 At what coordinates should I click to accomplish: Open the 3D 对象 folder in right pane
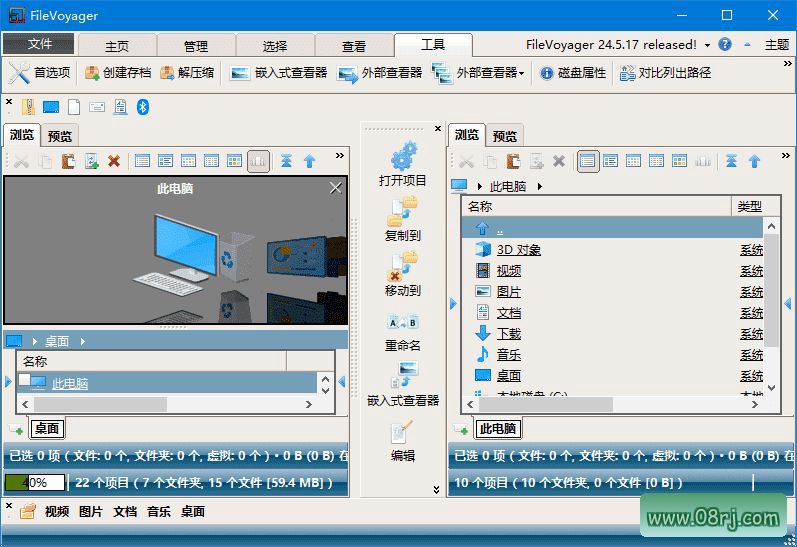click(518, 250)
